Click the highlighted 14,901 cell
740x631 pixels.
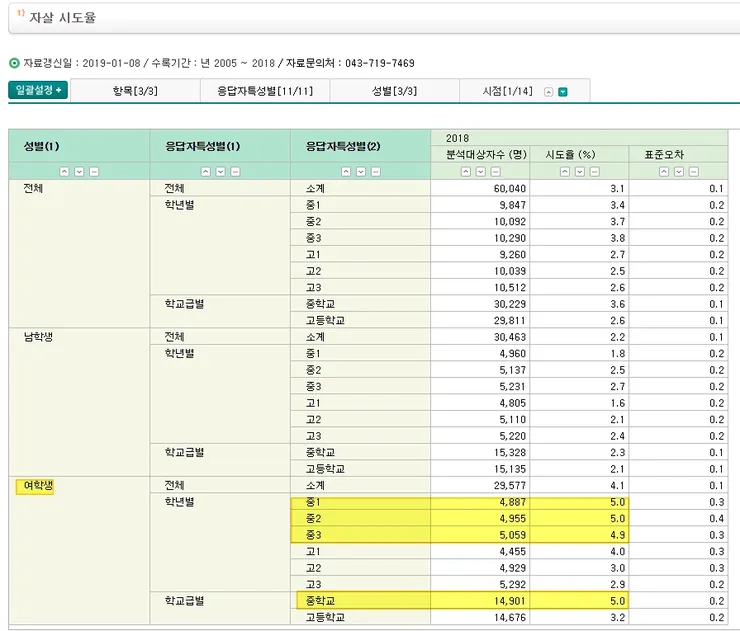[x=480, y=601]
